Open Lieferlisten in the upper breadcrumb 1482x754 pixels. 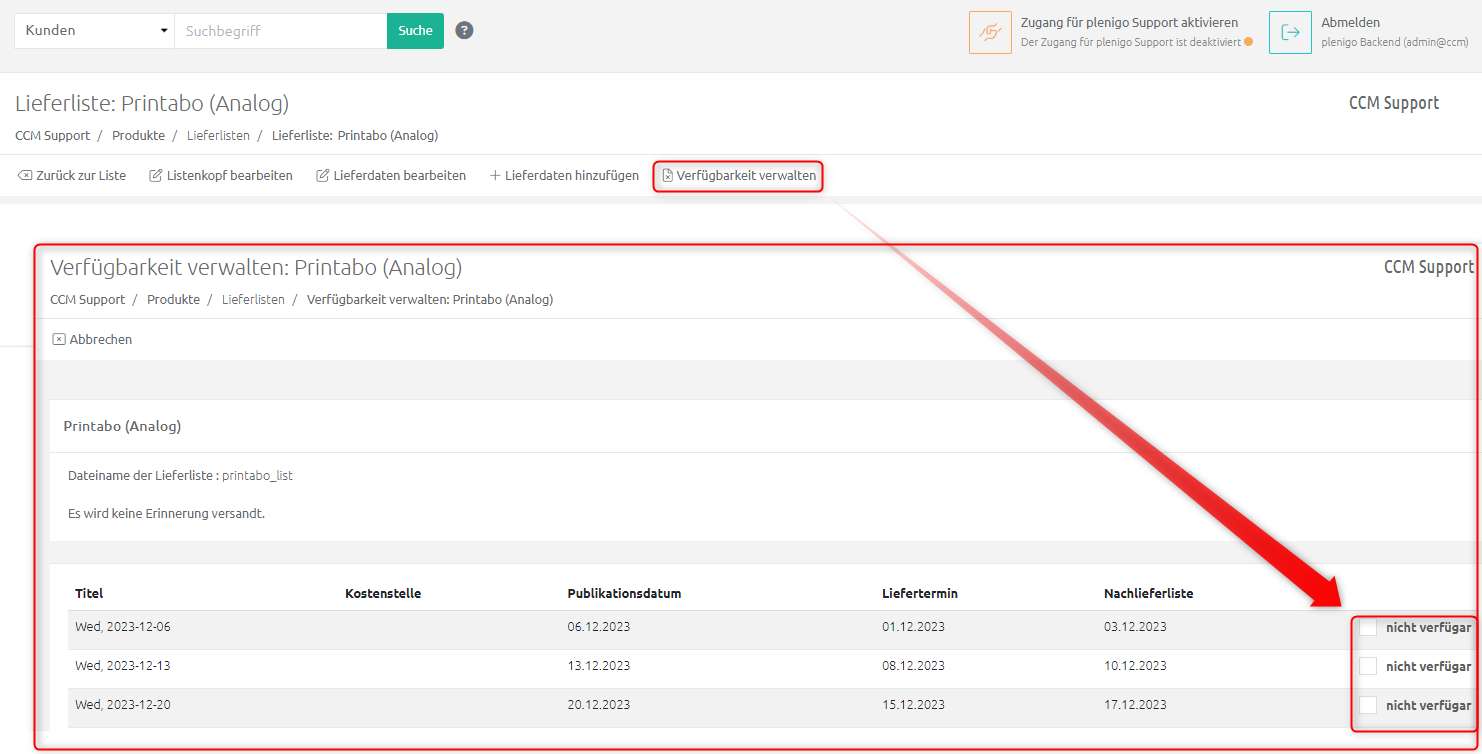pyautogui.click(x=218, y=135)
